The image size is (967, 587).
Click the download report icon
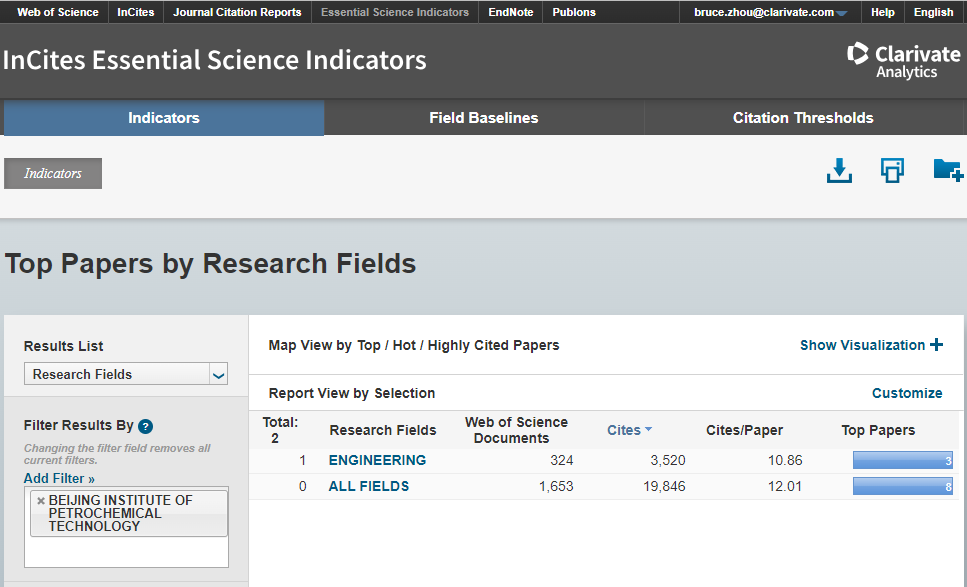point(839,171)
